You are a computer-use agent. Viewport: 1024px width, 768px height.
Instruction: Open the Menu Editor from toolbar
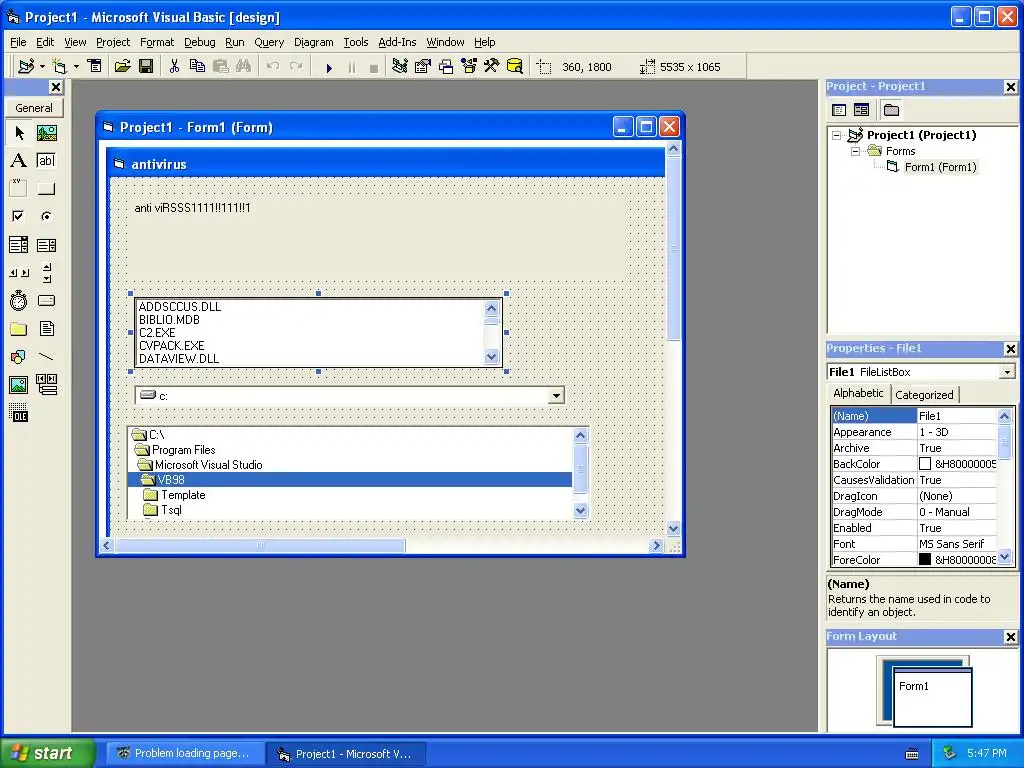point(95,67)
